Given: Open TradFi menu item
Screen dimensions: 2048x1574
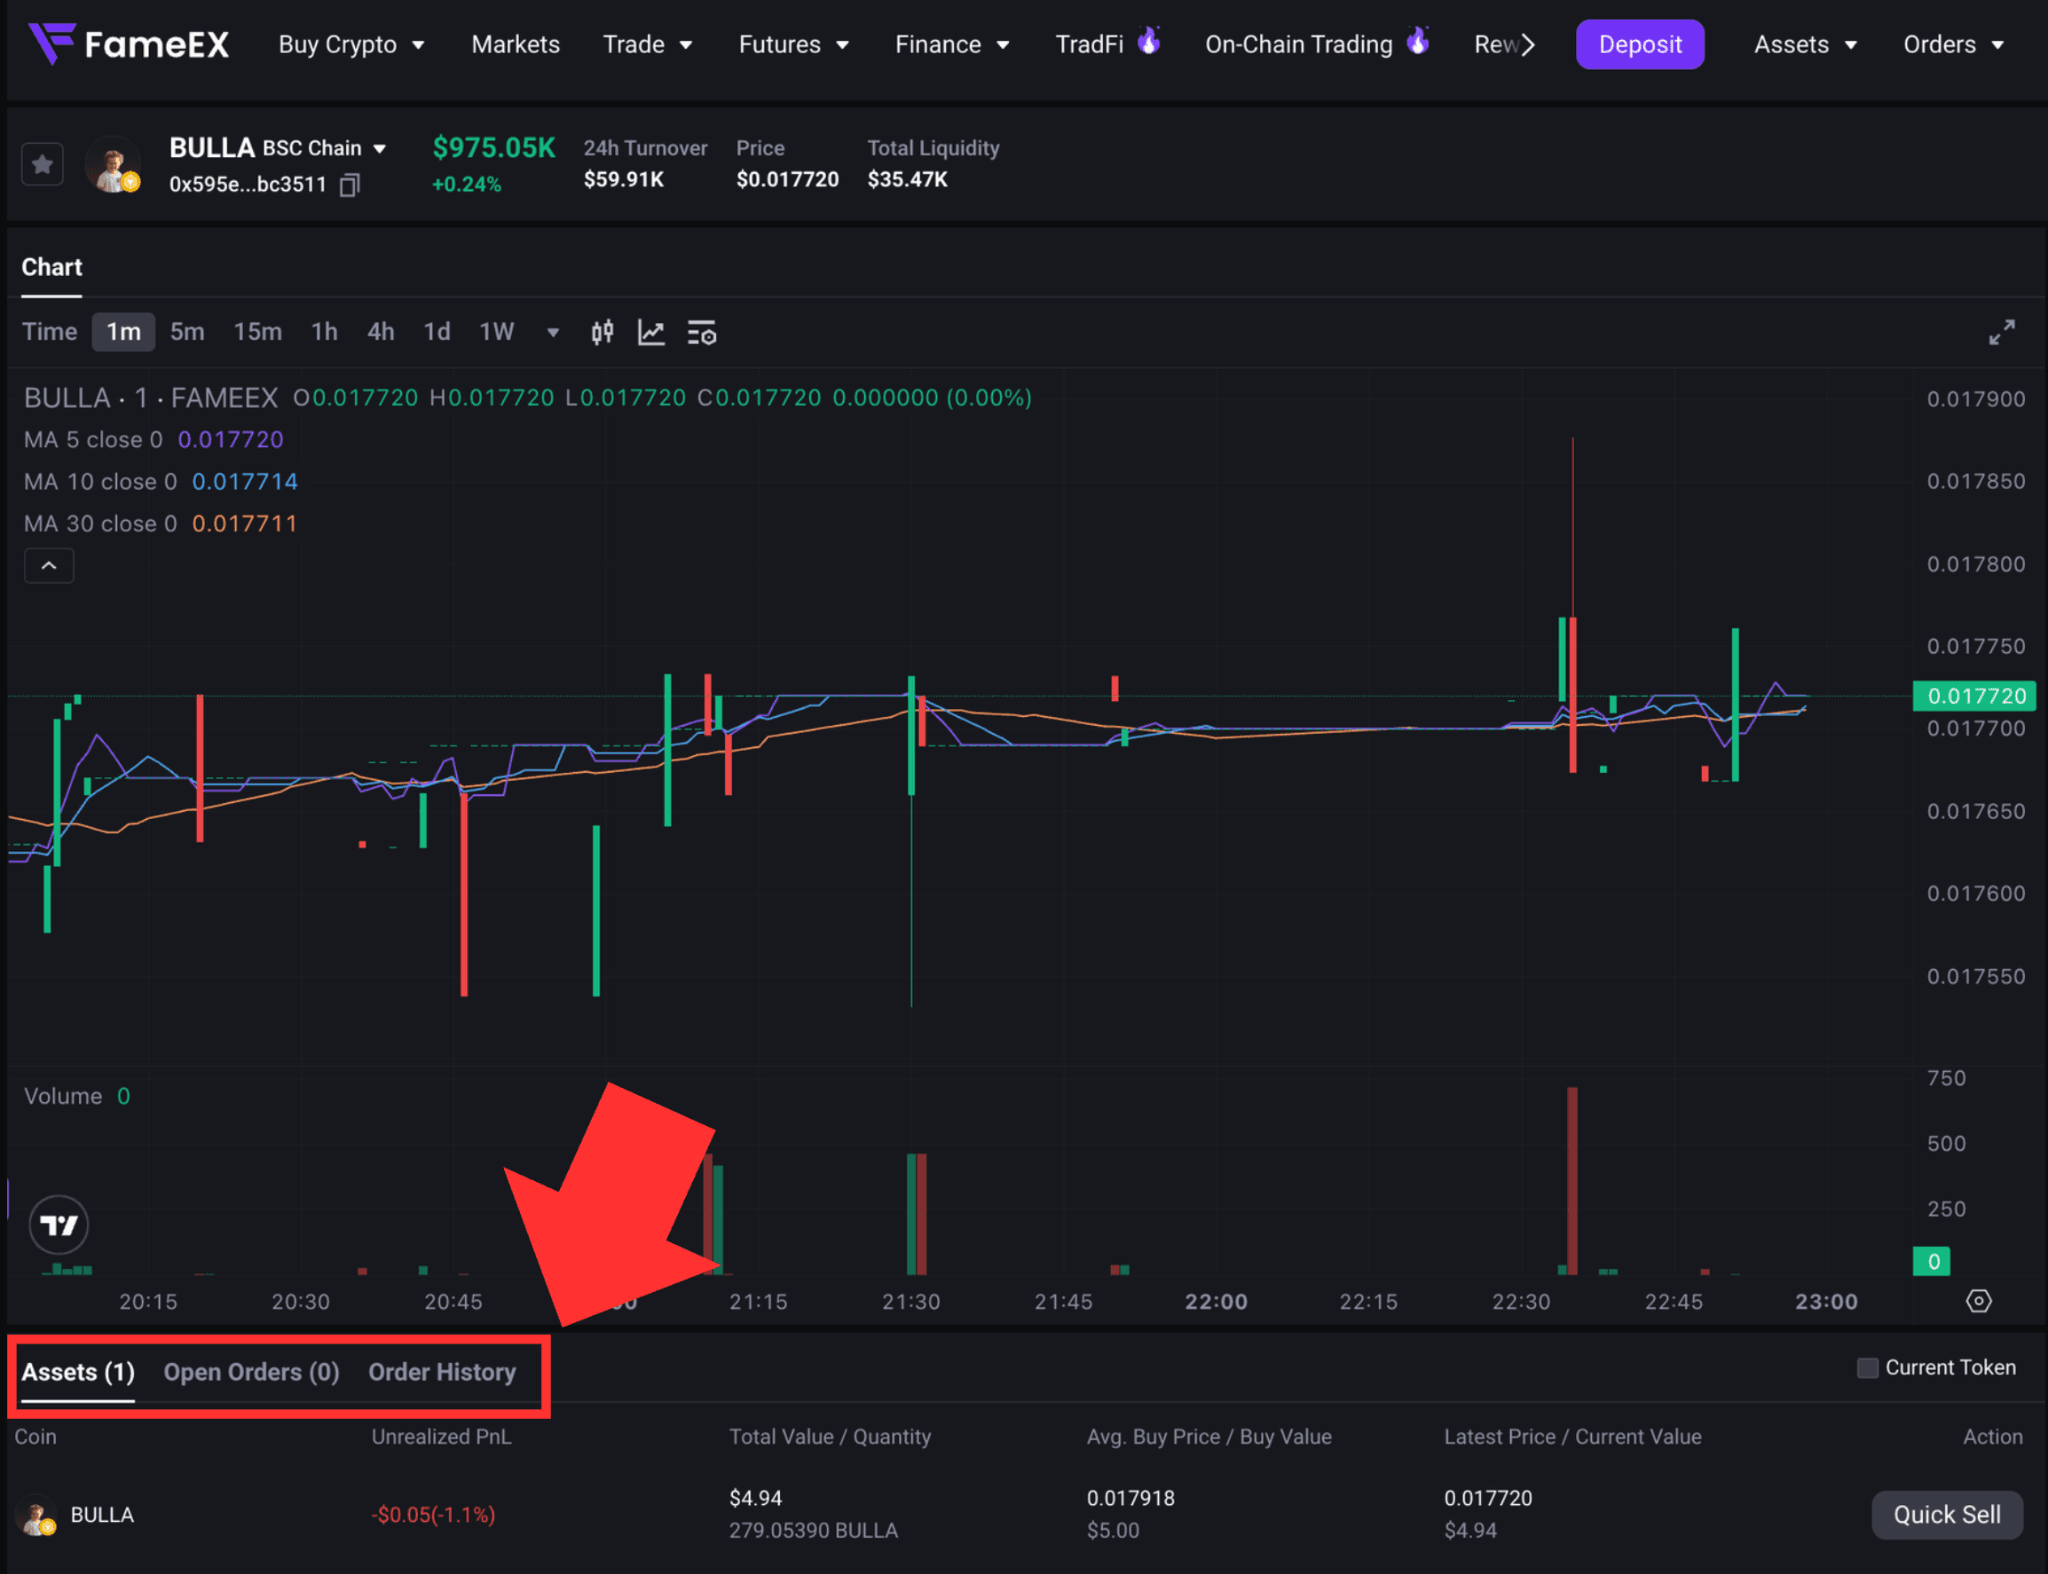Looking at the screenshot, I should click(1089, 44).
